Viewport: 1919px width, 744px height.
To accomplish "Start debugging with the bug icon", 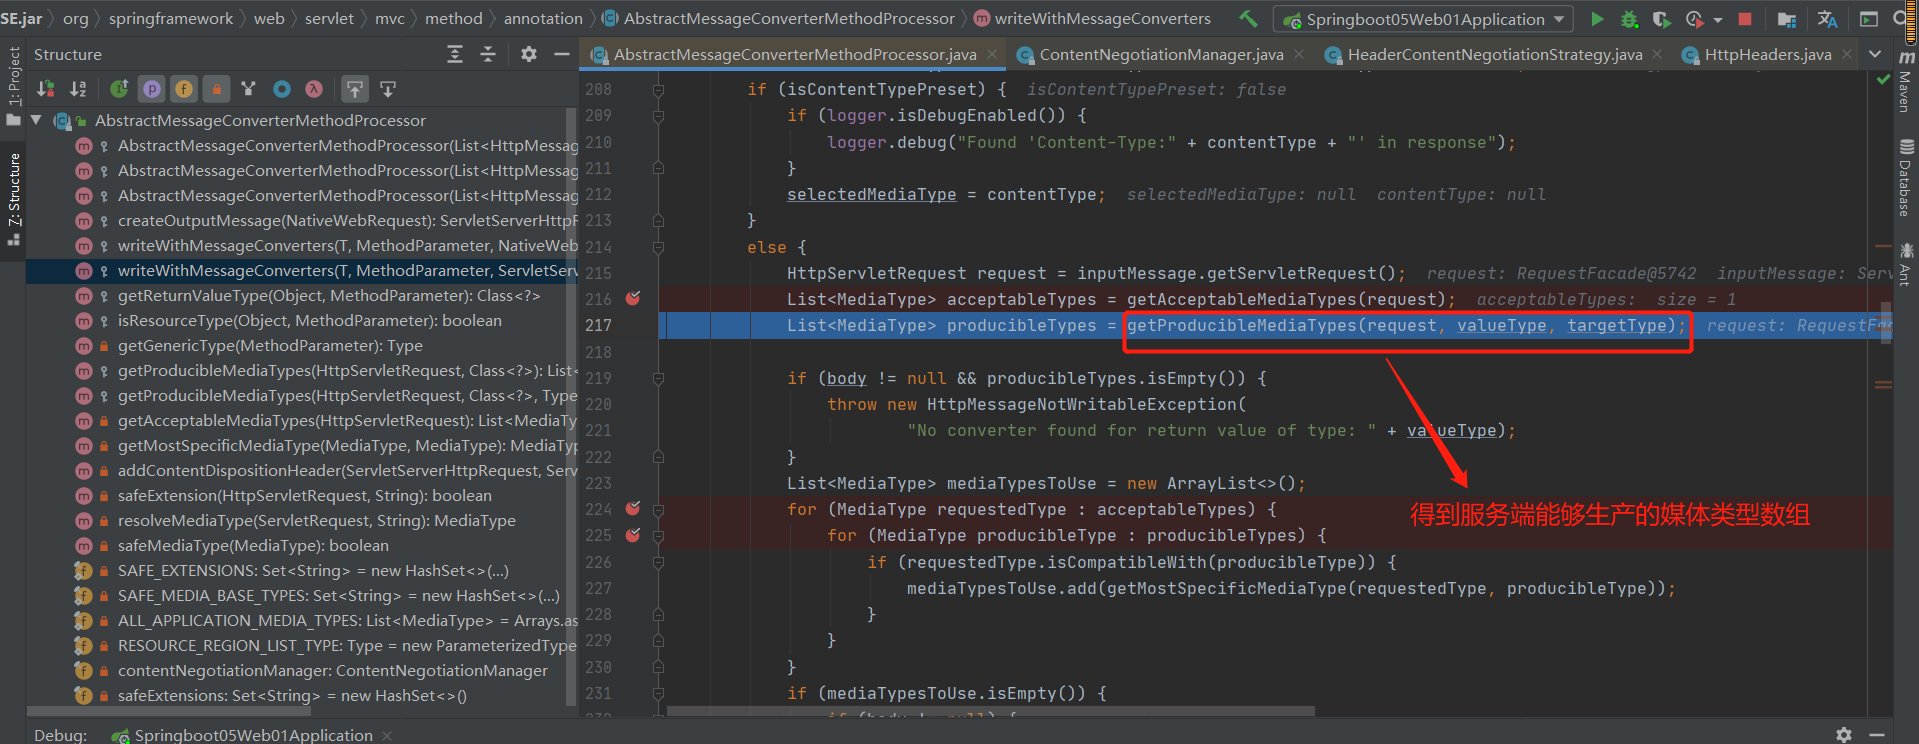I will click(x=1629, y=19).
